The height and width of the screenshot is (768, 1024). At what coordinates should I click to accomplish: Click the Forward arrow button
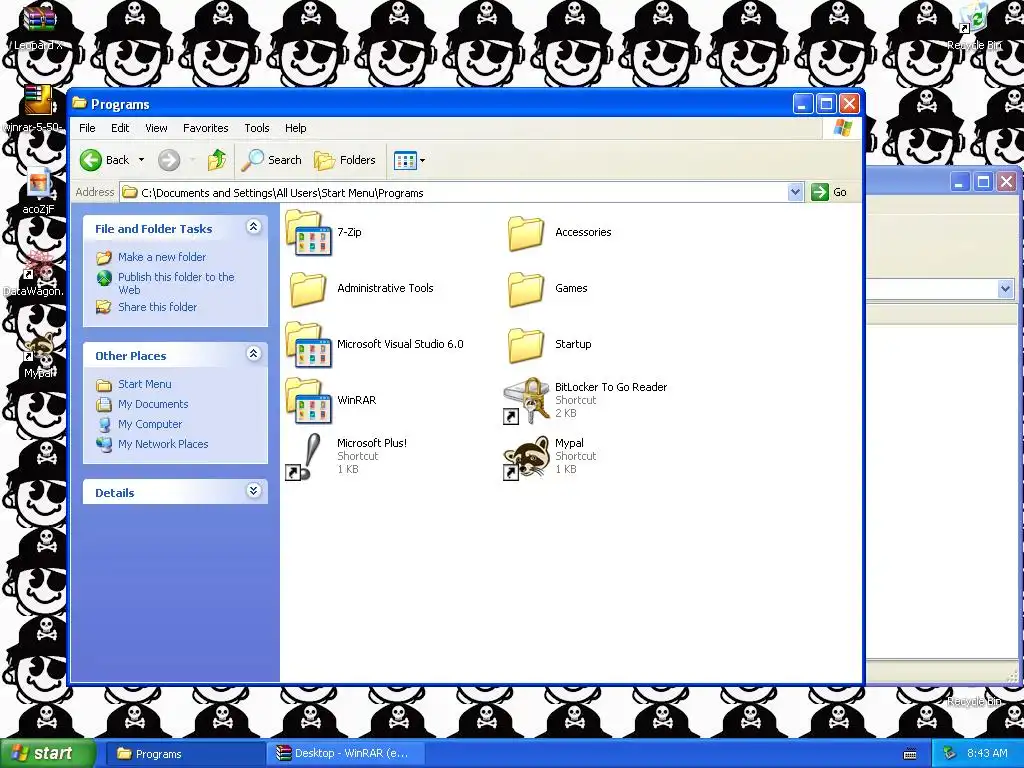tap(169, 160)
